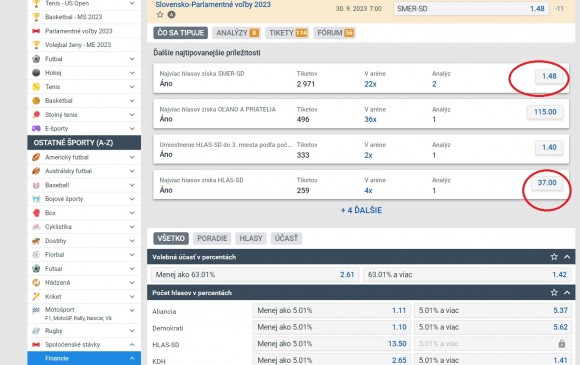Viewport: 580px width, 365px height.
Task: Click the Futsal ball icon
Action: pos(36,268)
